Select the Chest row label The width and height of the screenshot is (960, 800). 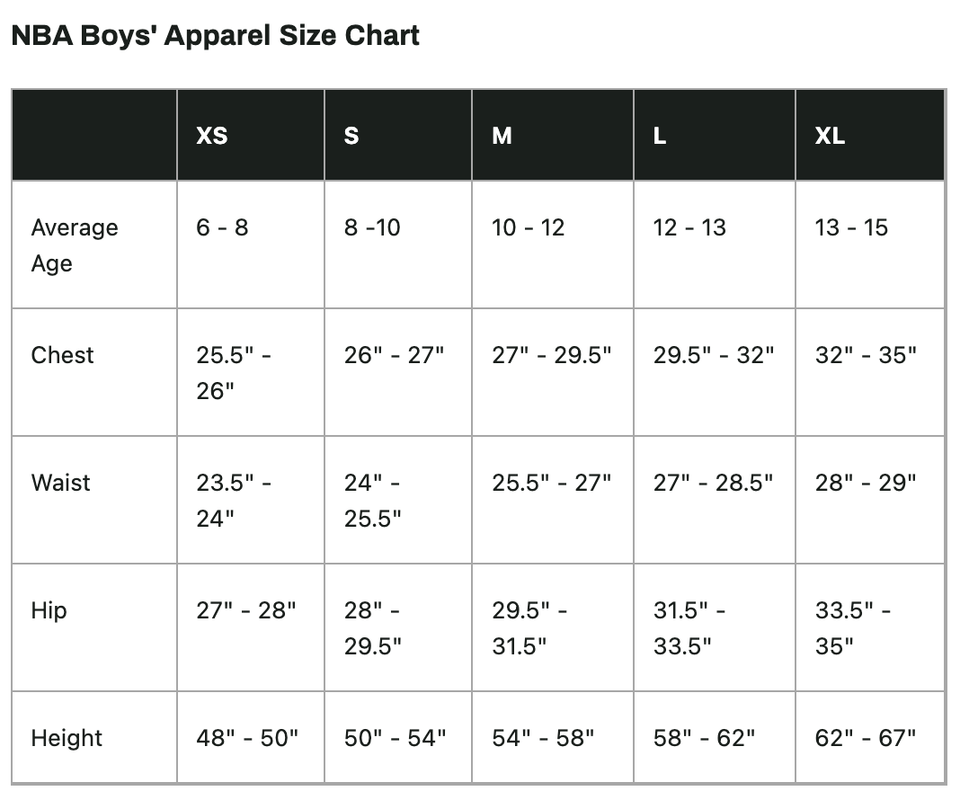(62, 355)
